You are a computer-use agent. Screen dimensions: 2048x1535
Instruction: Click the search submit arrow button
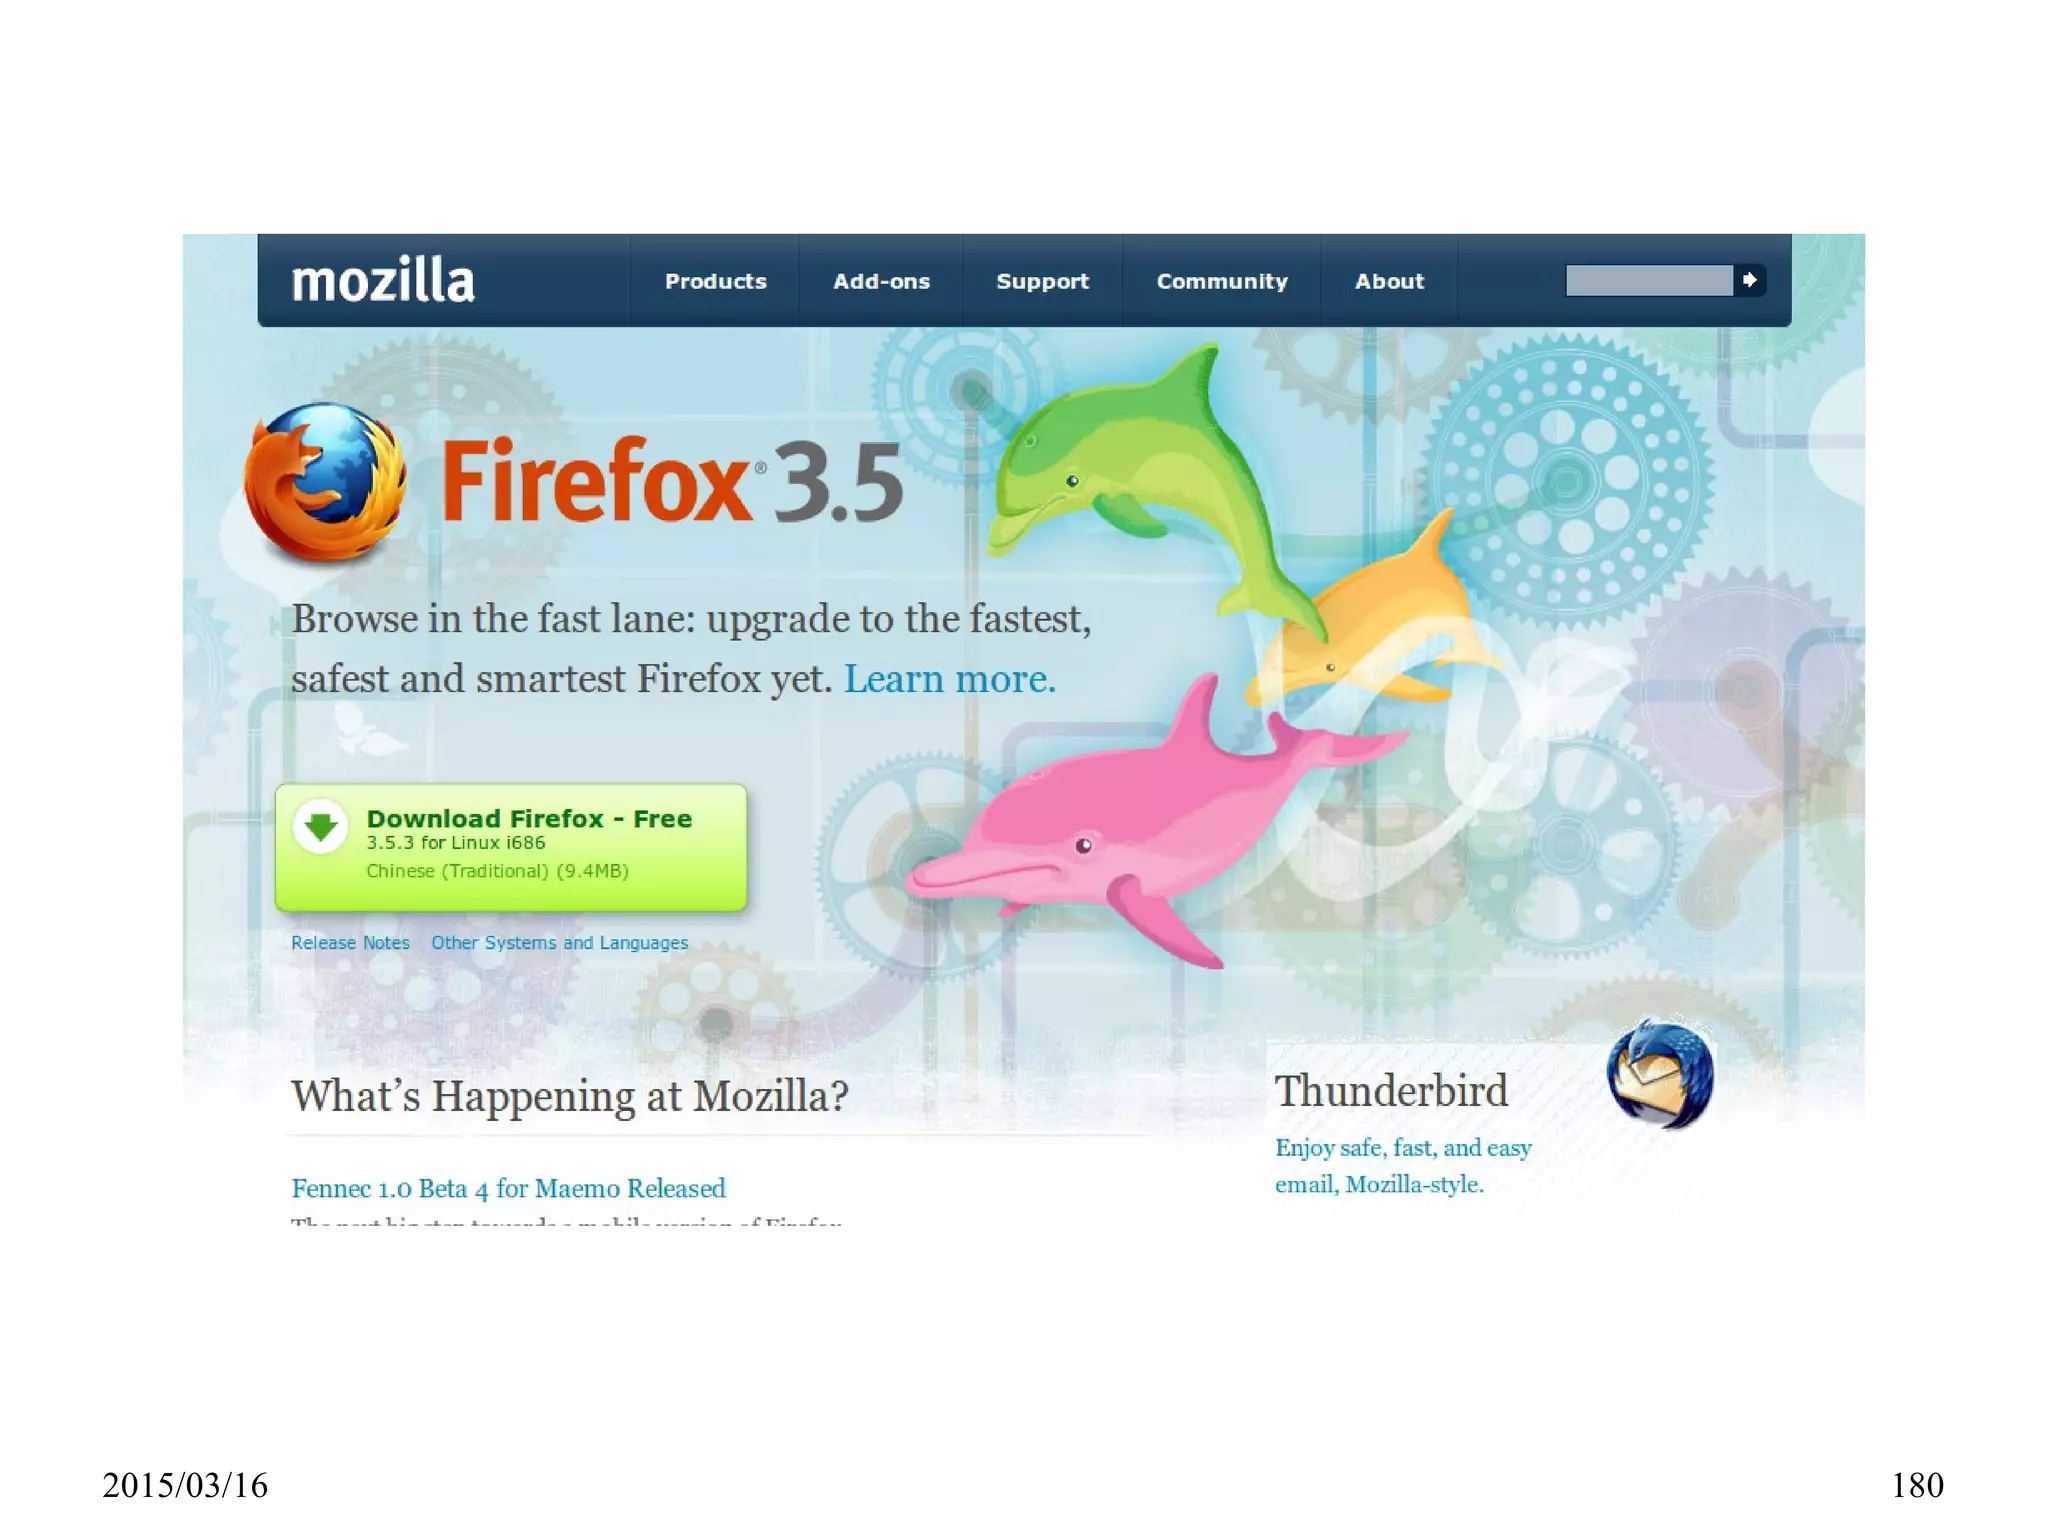coord(1750,280)
